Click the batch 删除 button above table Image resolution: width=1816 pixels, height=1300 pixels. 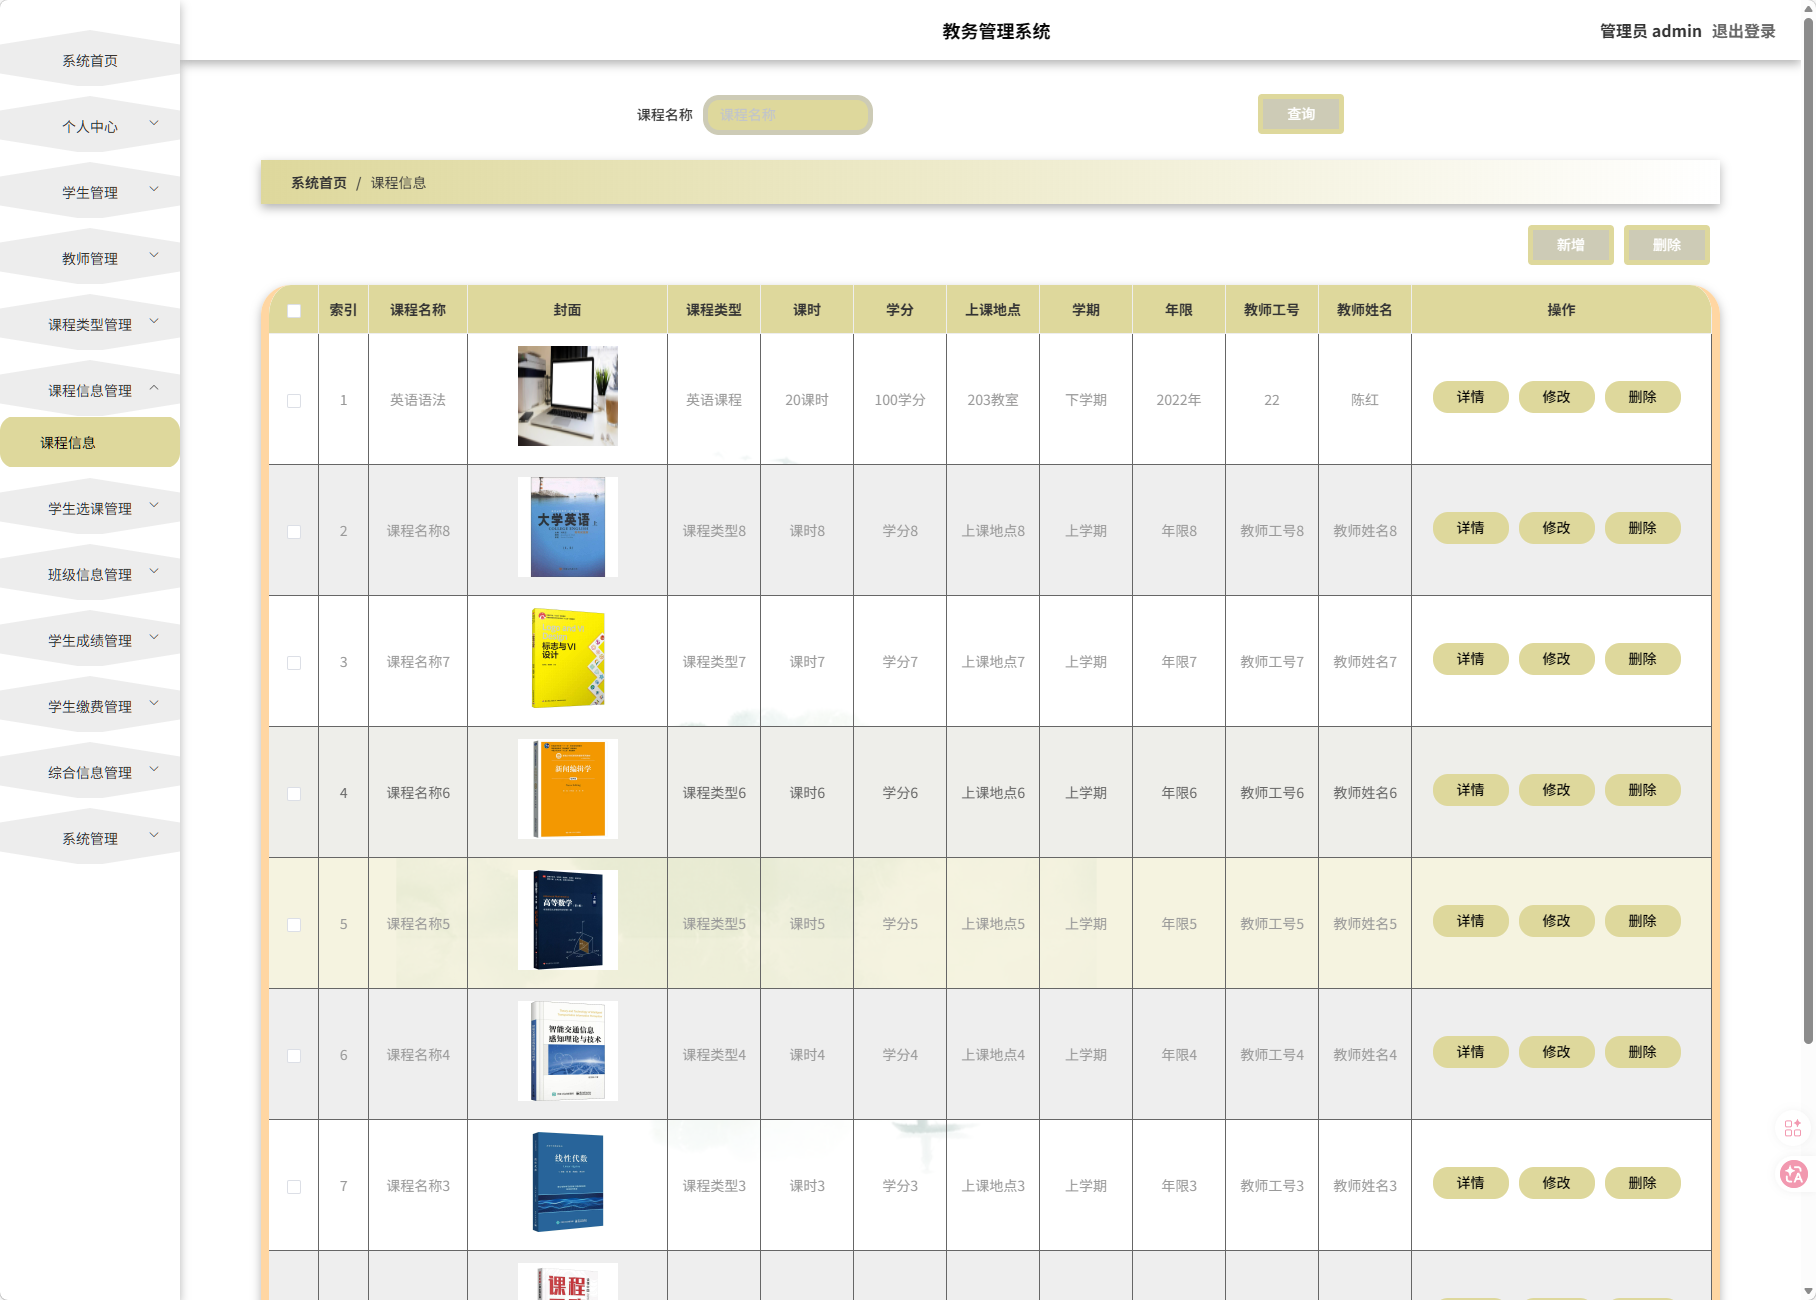click(1666, 245)
